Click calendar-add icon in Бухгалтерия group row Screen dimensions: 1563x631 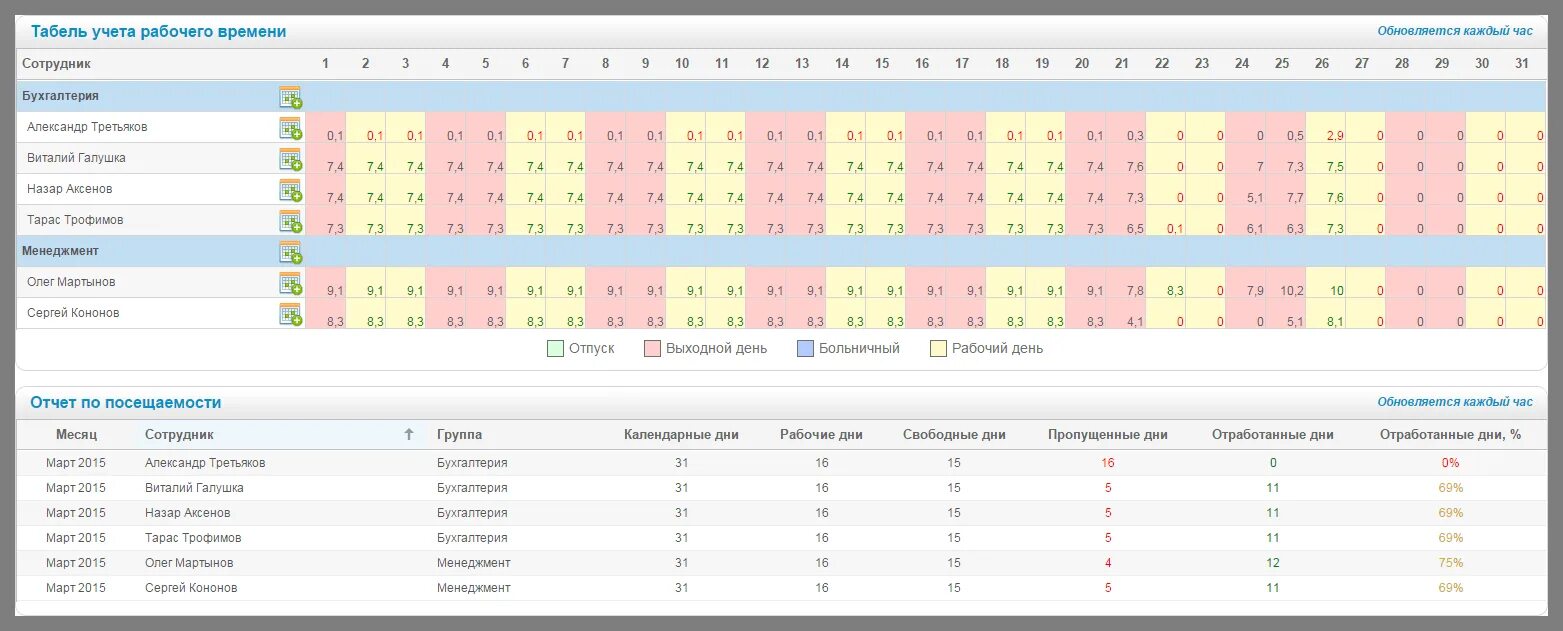click(x=290, y=97)
